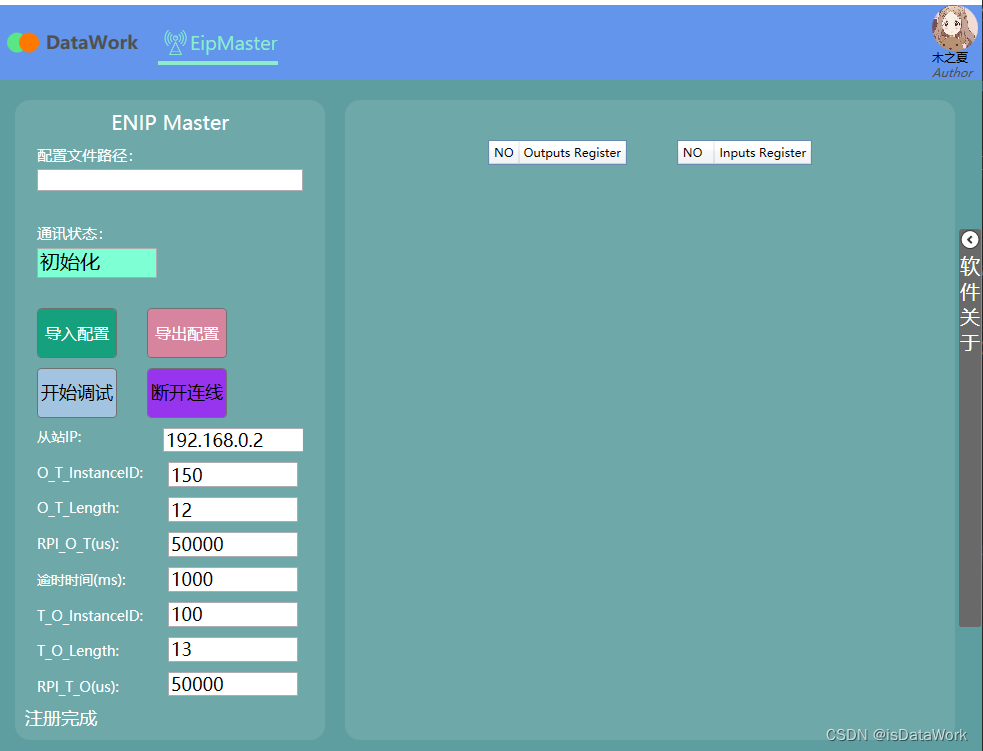983x751 pixels.
Task: Click the T_O_Length label
Action: 78,651
